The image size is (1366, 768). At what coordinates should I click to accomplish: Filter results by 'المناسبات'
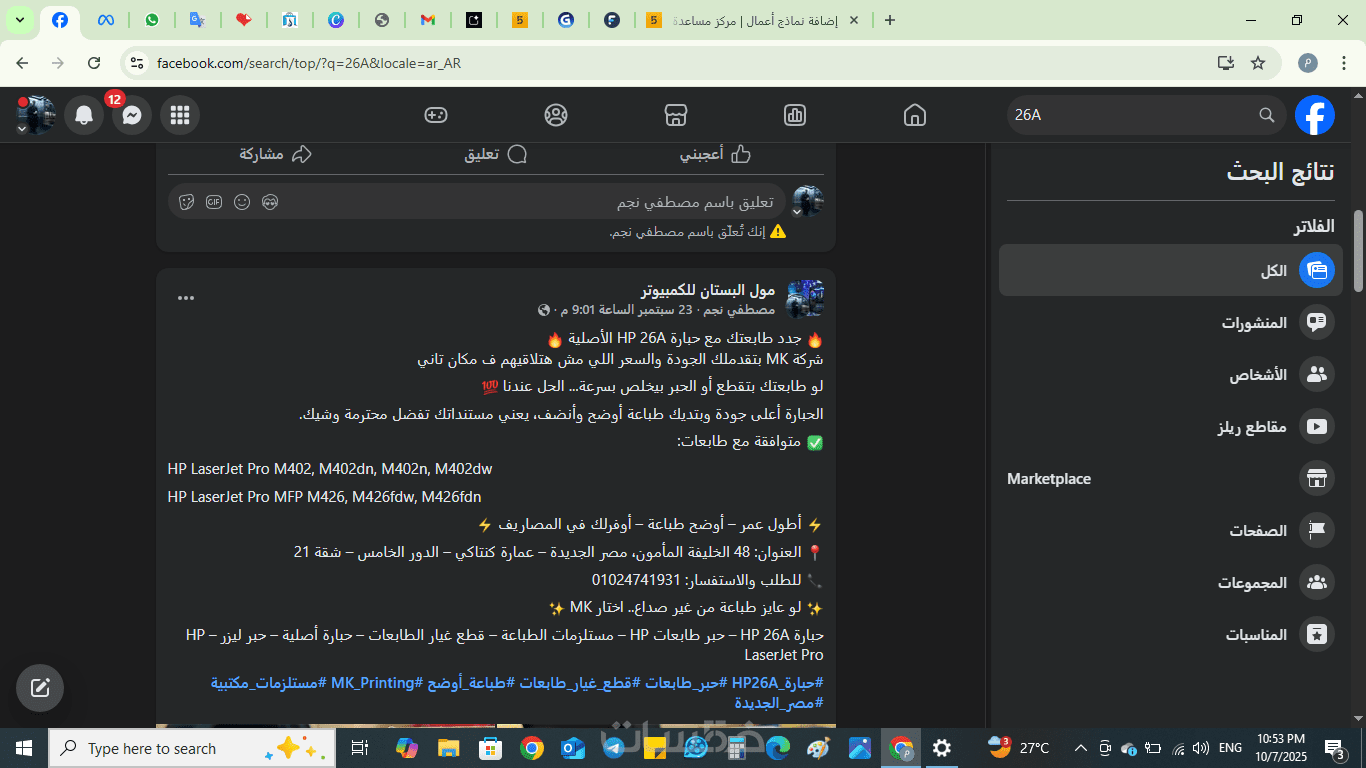pos(1171,635)
